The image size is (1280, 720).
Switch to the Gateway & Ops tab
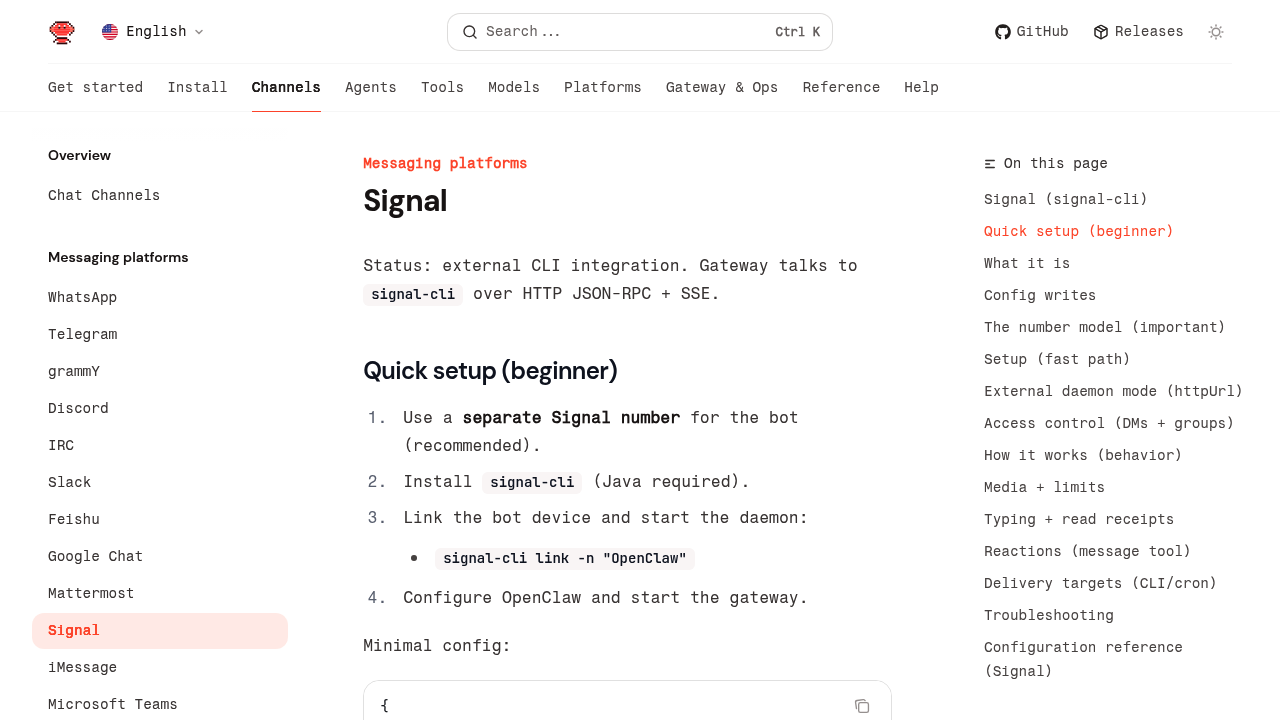tap(721, 88)
